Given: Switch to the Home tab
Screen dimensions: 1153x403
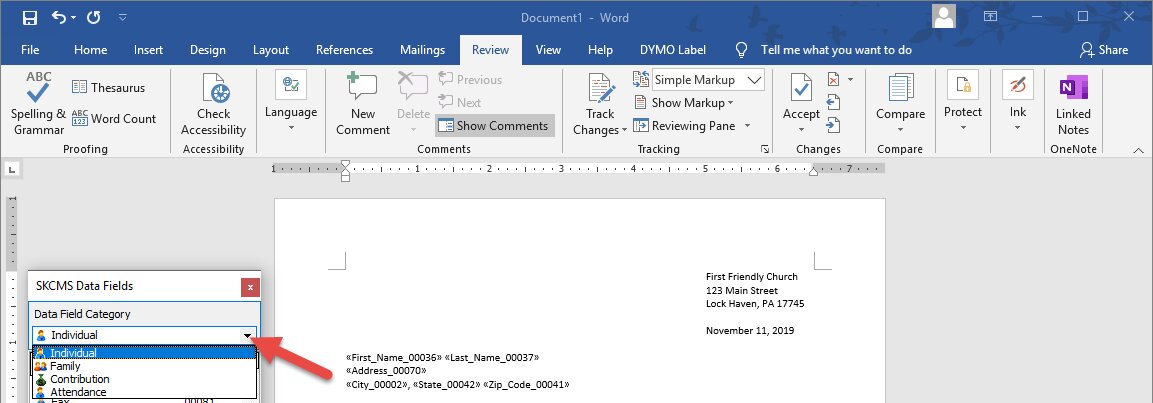Looking at the screenshot, I should (90, 50).
